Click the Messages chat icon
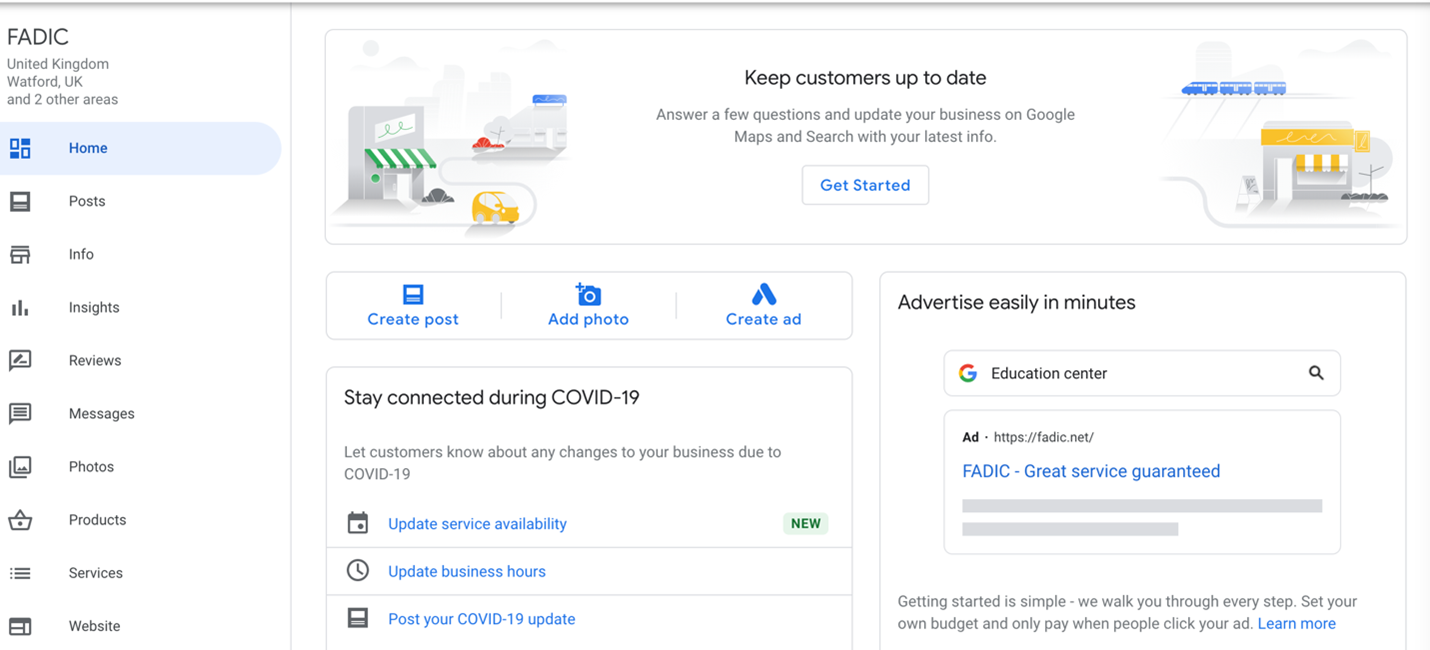Viewport: 1430px width, 650px height. (20, 414)
